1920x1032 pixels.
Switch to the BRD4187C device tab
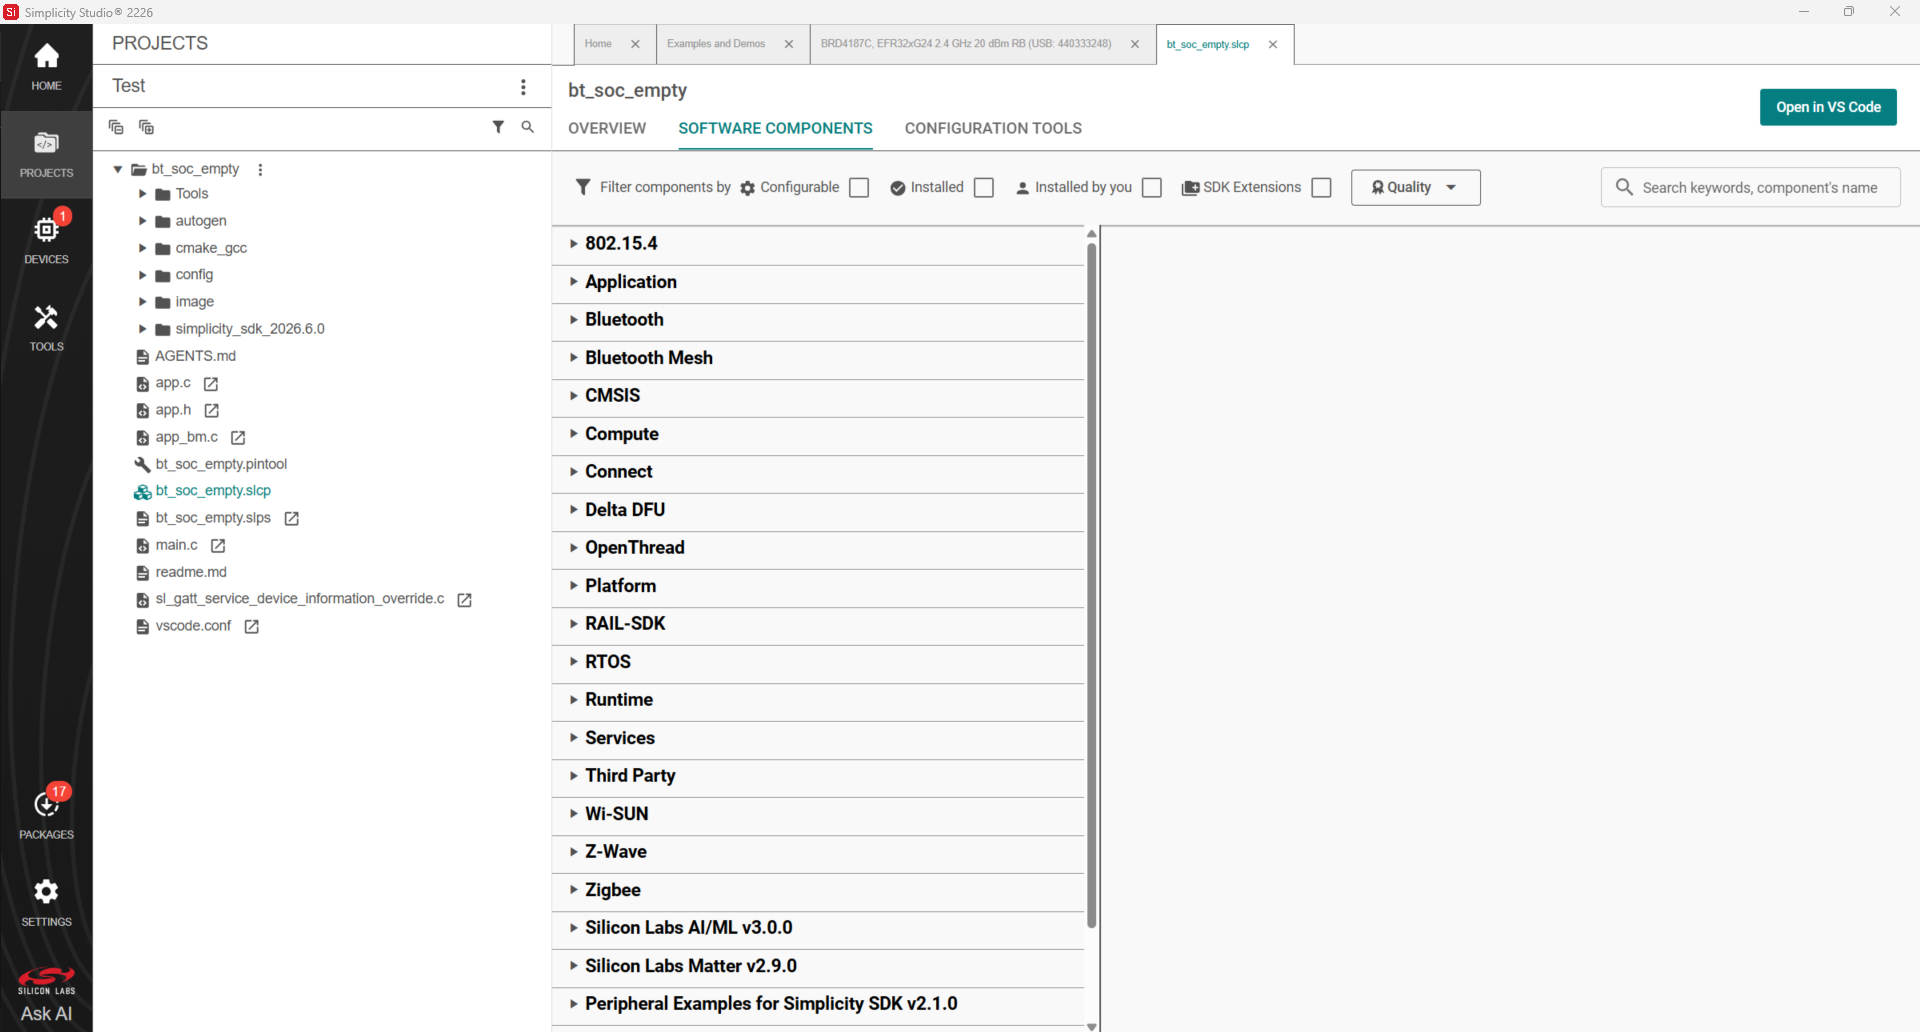966,44
